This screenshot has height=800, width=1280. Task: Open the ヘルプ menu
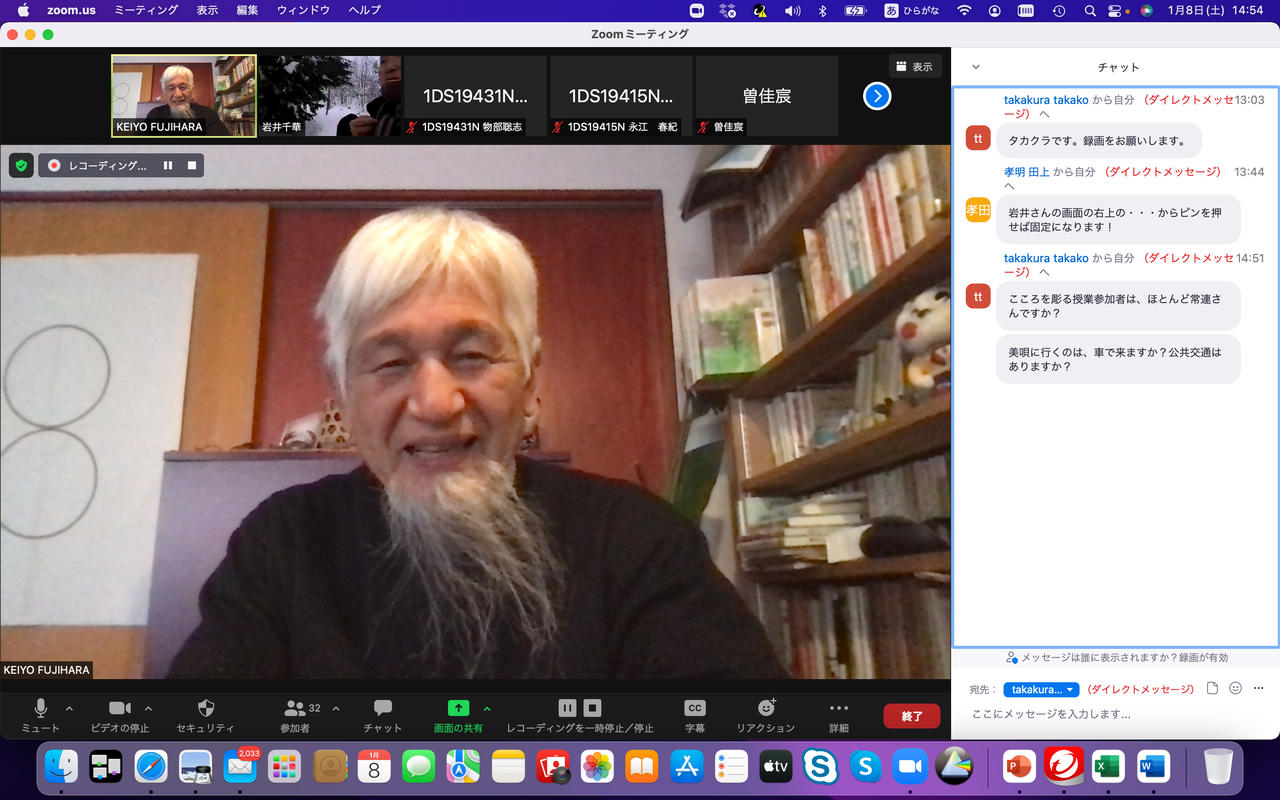click(364, 10)
